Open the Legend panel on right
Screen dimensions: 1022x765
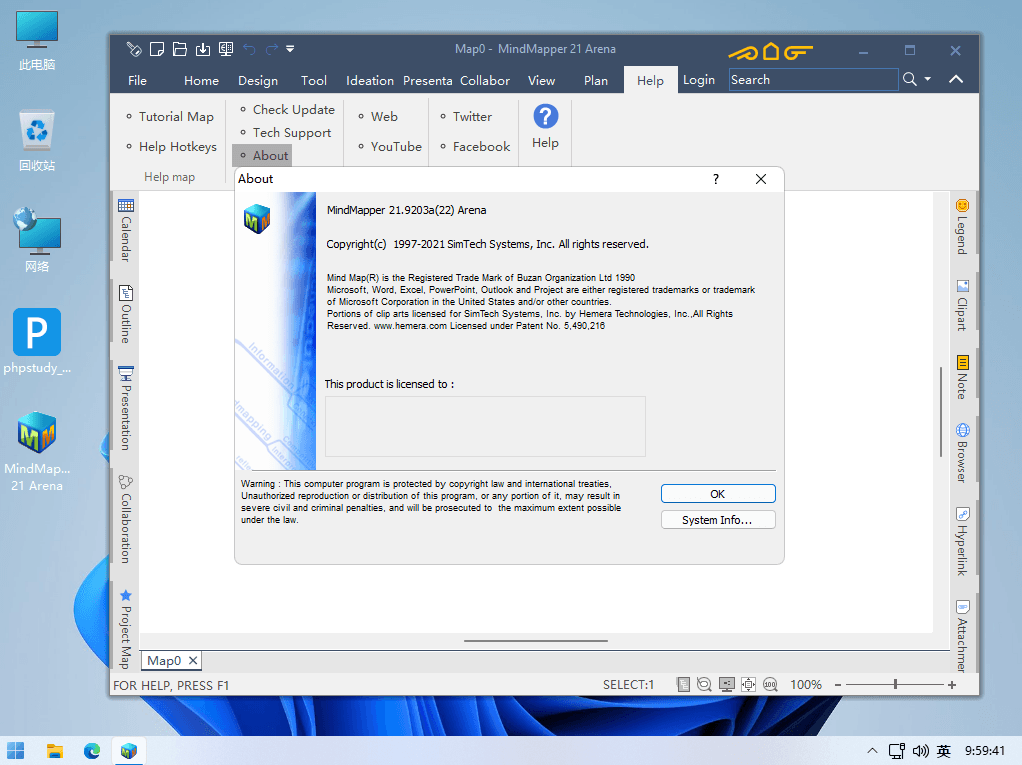pyautogui.click(x=962, y=227)
